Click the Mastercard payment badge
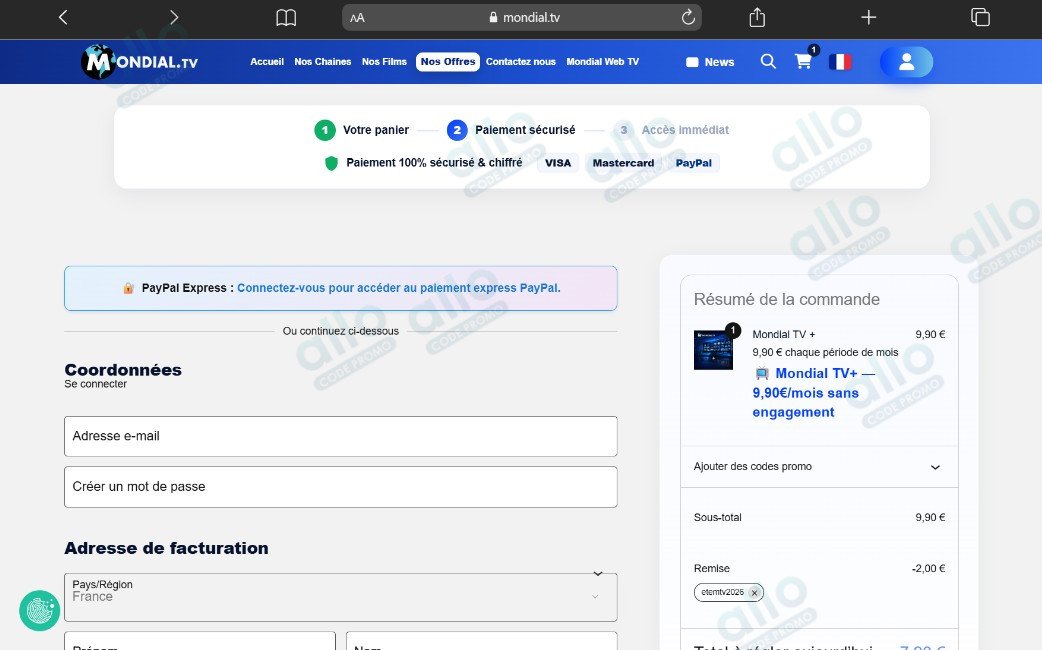This screenshot has height=650, width=1042. tap(623, 163)
